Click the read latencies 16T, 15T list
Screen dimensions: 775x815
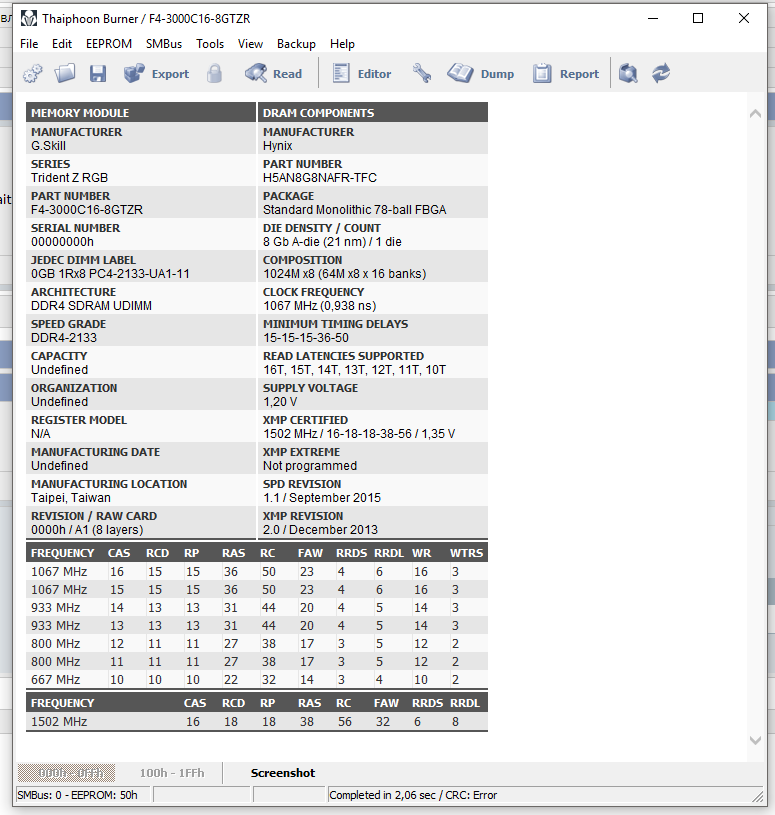click(354, 370)
